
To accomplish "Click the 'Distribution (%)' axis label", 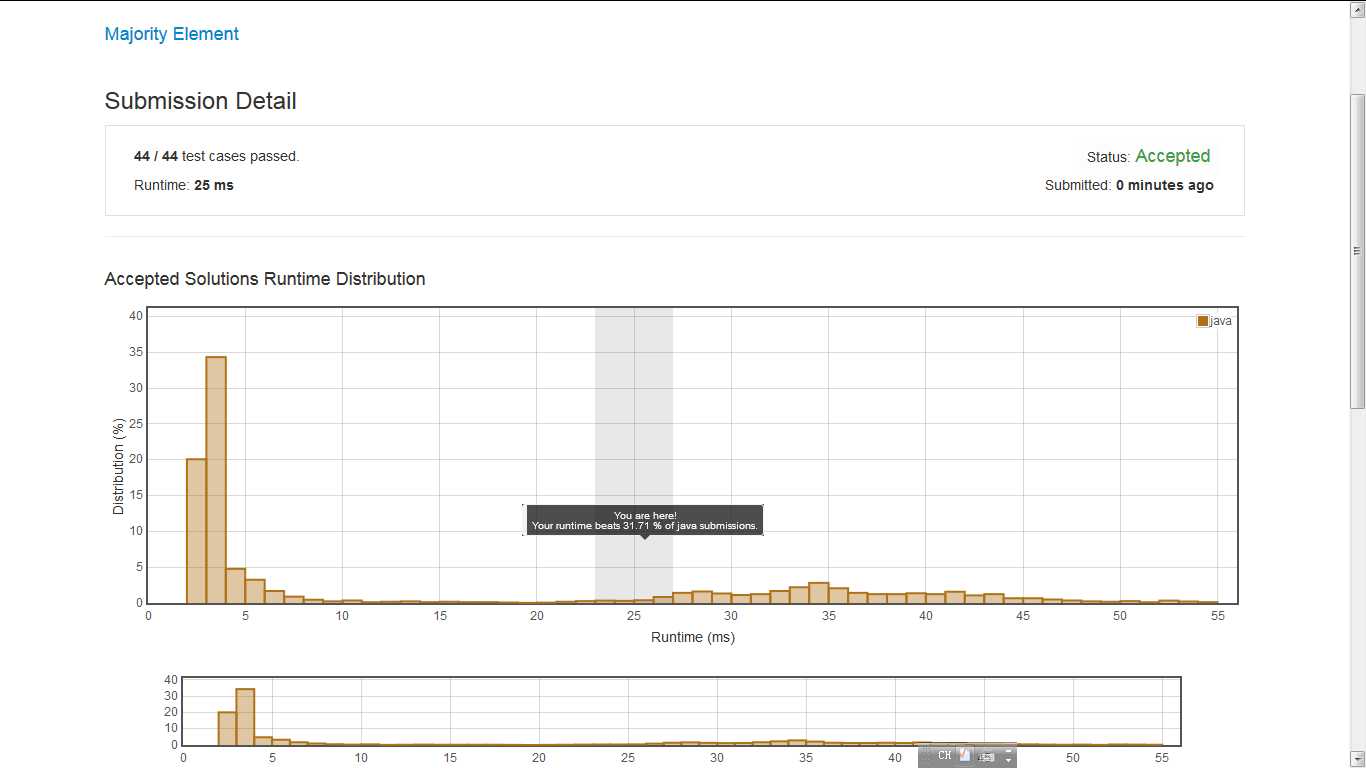I will click(119, 467).
